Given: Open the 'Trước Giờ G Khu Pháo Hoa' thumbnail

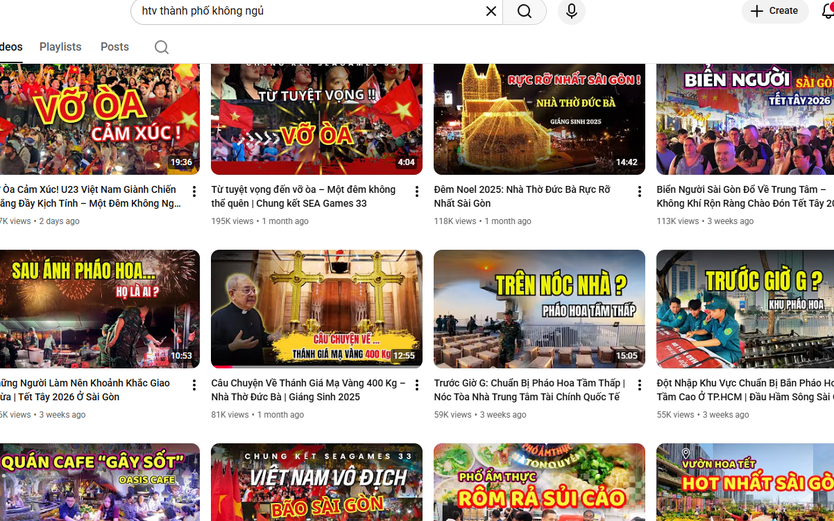Looking at the screenshot, I should (745, 309).
